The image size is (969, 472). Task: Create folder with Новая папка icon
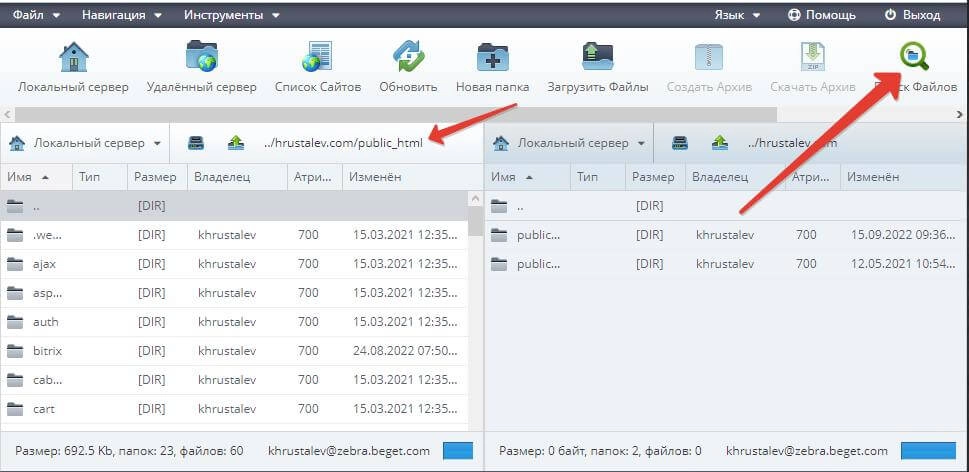[x=493, y=57]
